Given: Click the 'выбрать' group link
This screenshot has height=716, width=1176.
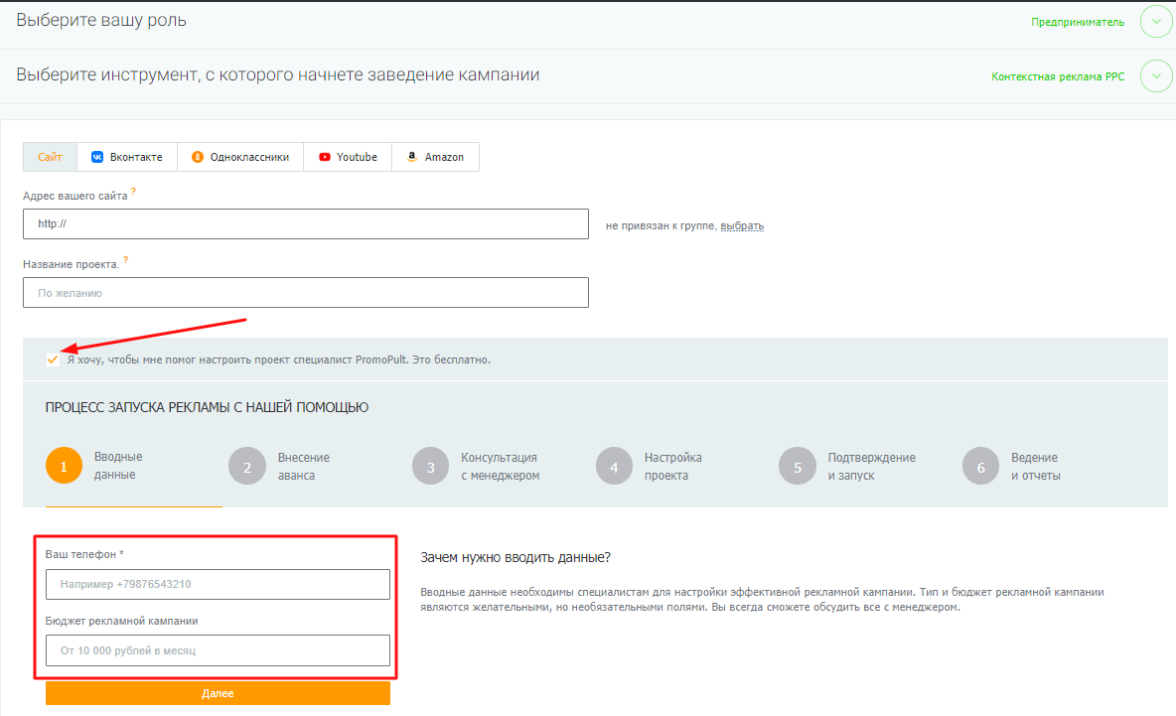Looking at the screenshot, I should pyautogui.click(x=742, y=226).
